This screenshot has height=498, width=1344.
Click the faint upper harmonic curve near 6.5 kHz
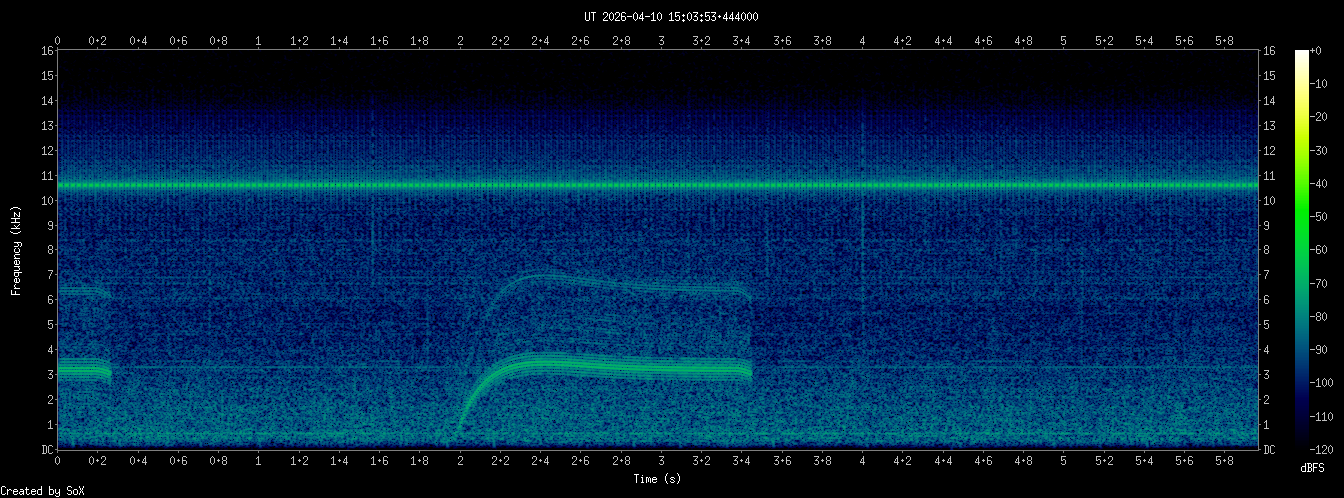620,285
